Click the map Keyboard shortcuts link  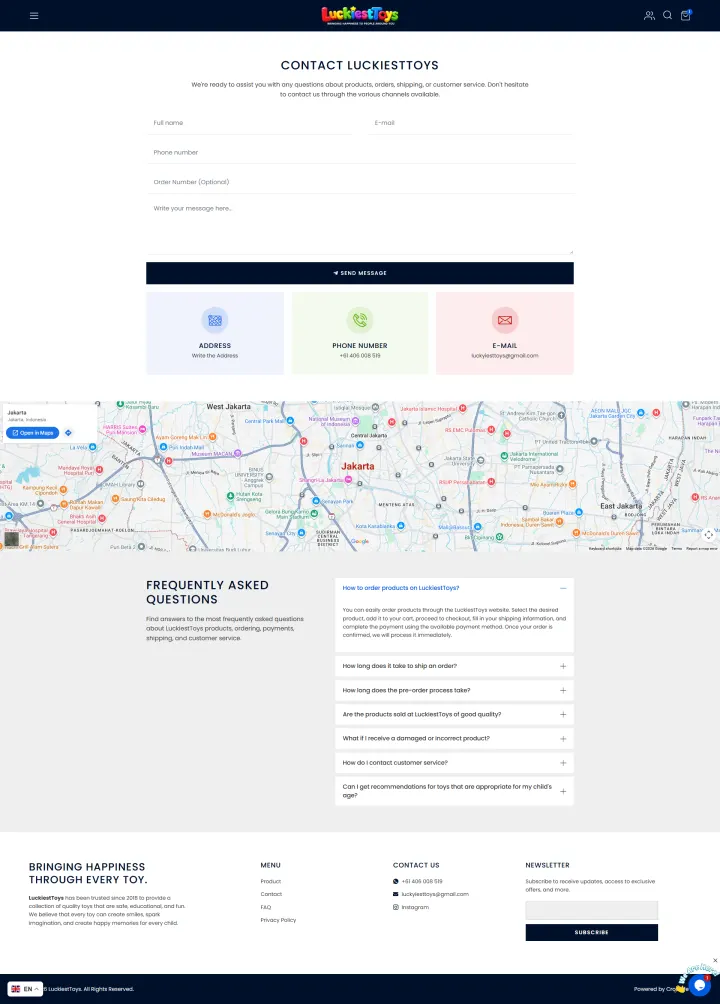pyautogui.click(x=605, y=549)
